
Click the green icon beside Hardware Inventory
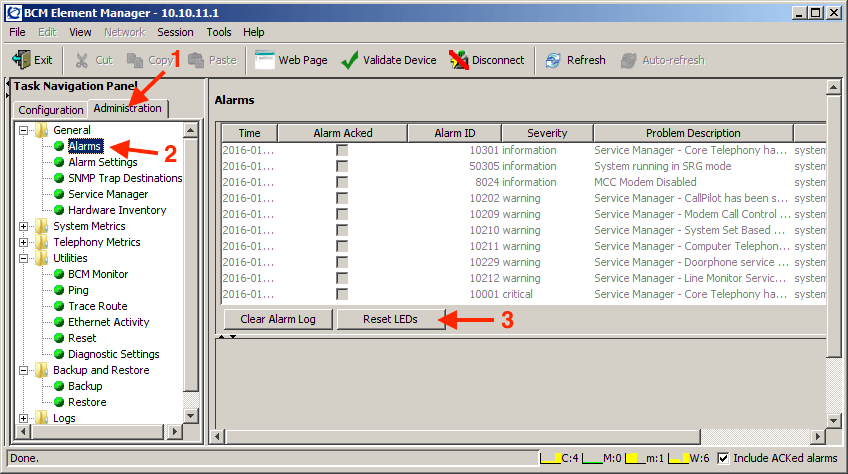point(59,210)
